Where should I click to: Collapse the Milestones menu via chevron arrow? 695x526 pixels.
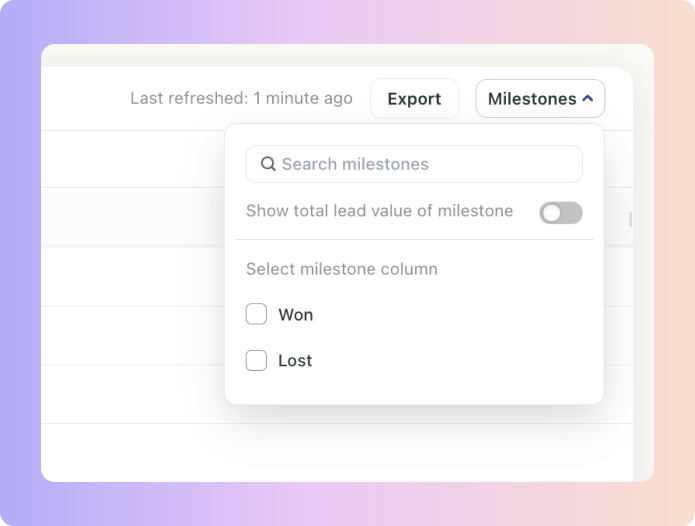[x=588, y=98]
